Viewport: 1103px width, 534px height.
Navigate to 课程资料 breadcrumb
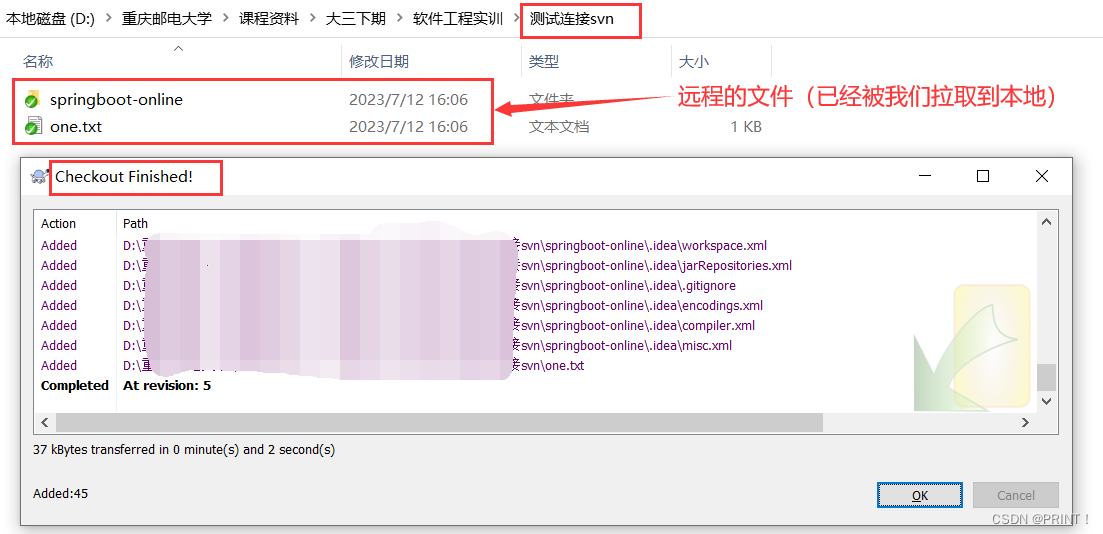pos(269,19)
